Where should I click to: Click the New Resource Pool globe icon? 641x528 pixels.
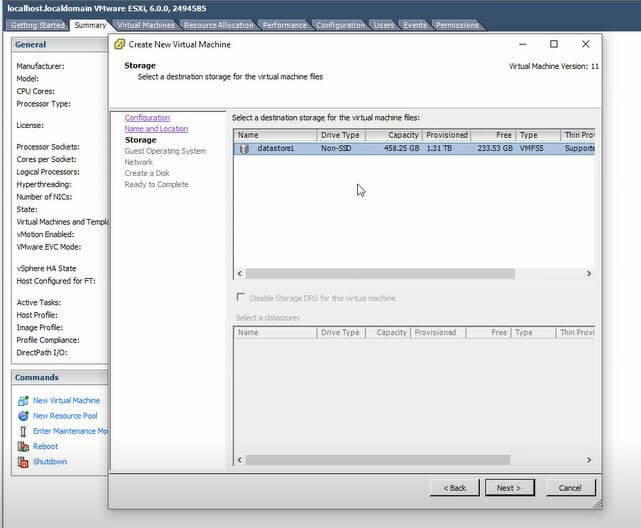23,416
